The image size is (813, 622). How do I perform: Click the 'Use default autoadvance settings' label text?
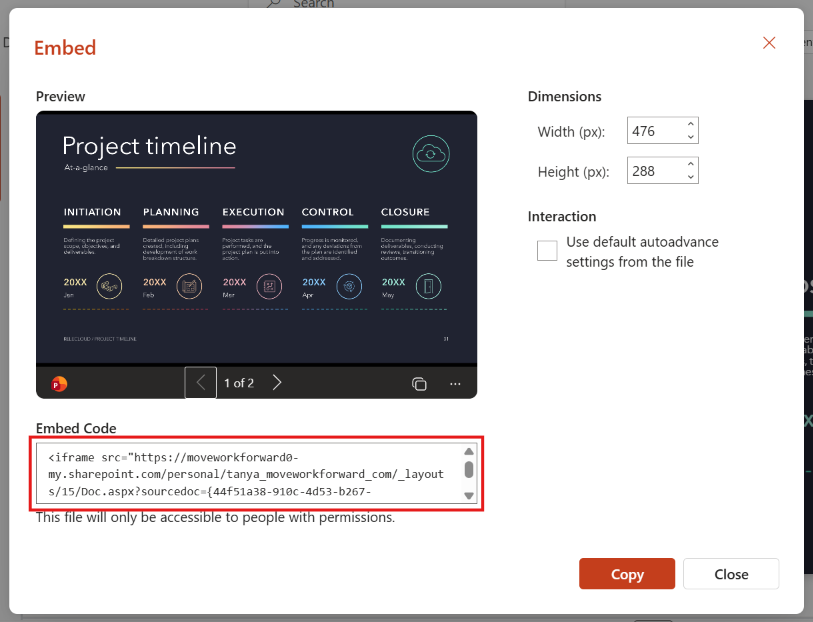point(642,252)
